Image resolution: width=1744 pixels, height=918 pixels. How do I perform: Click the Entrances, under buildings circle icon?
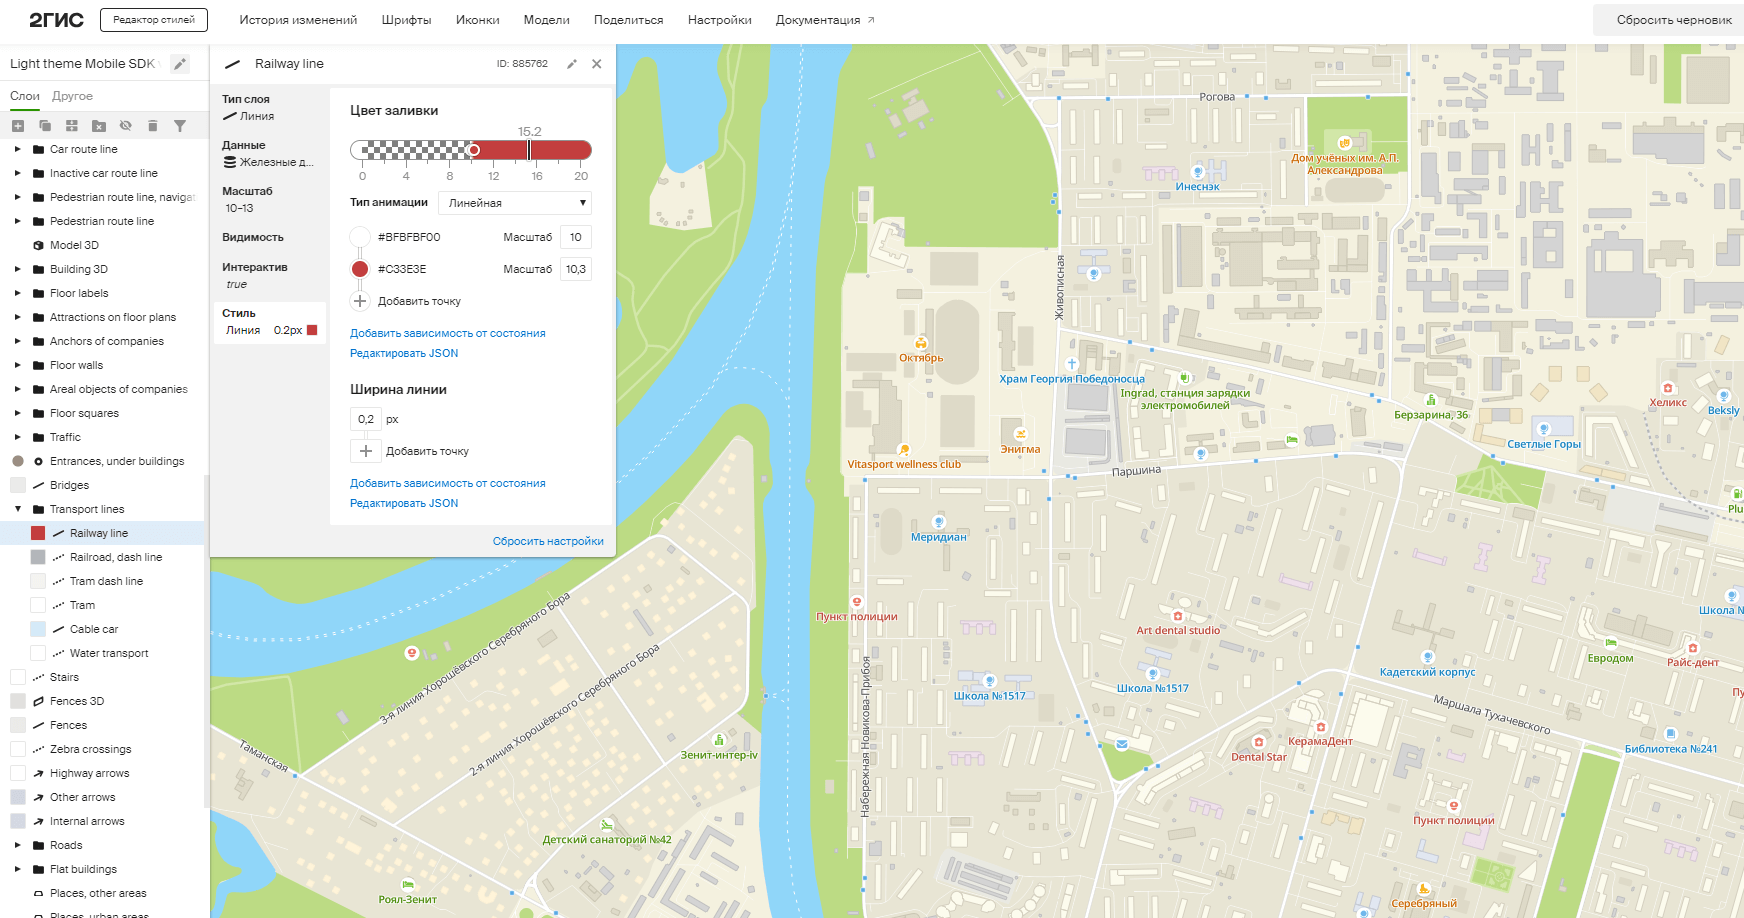tap(38, 461)
